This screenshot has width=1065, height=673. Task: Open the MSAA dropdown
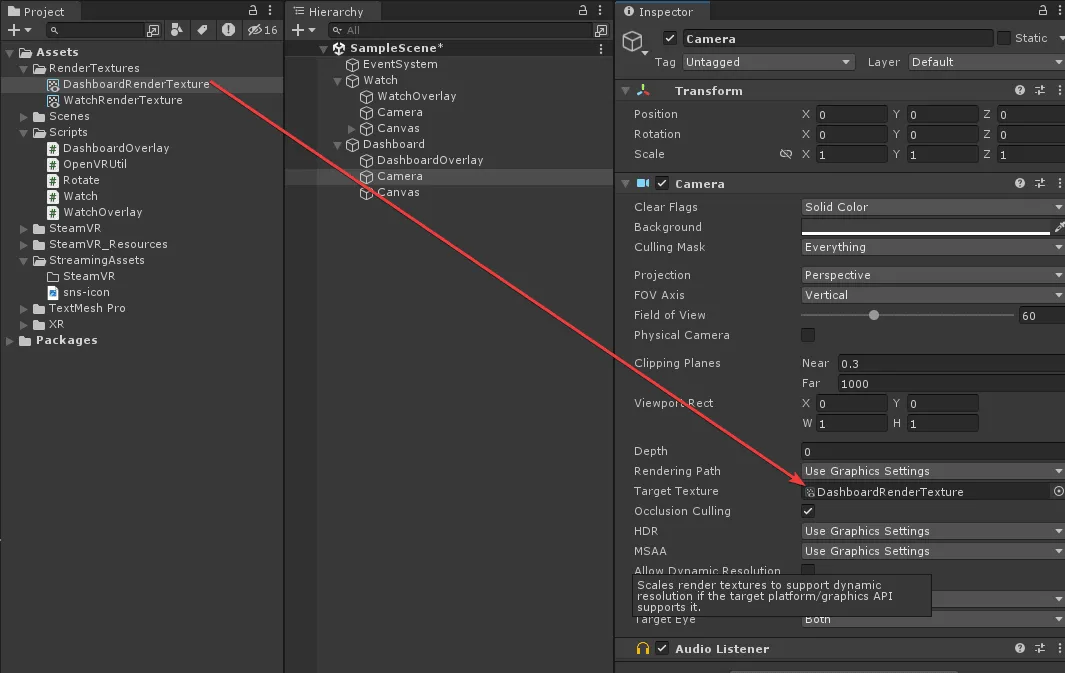933,551
